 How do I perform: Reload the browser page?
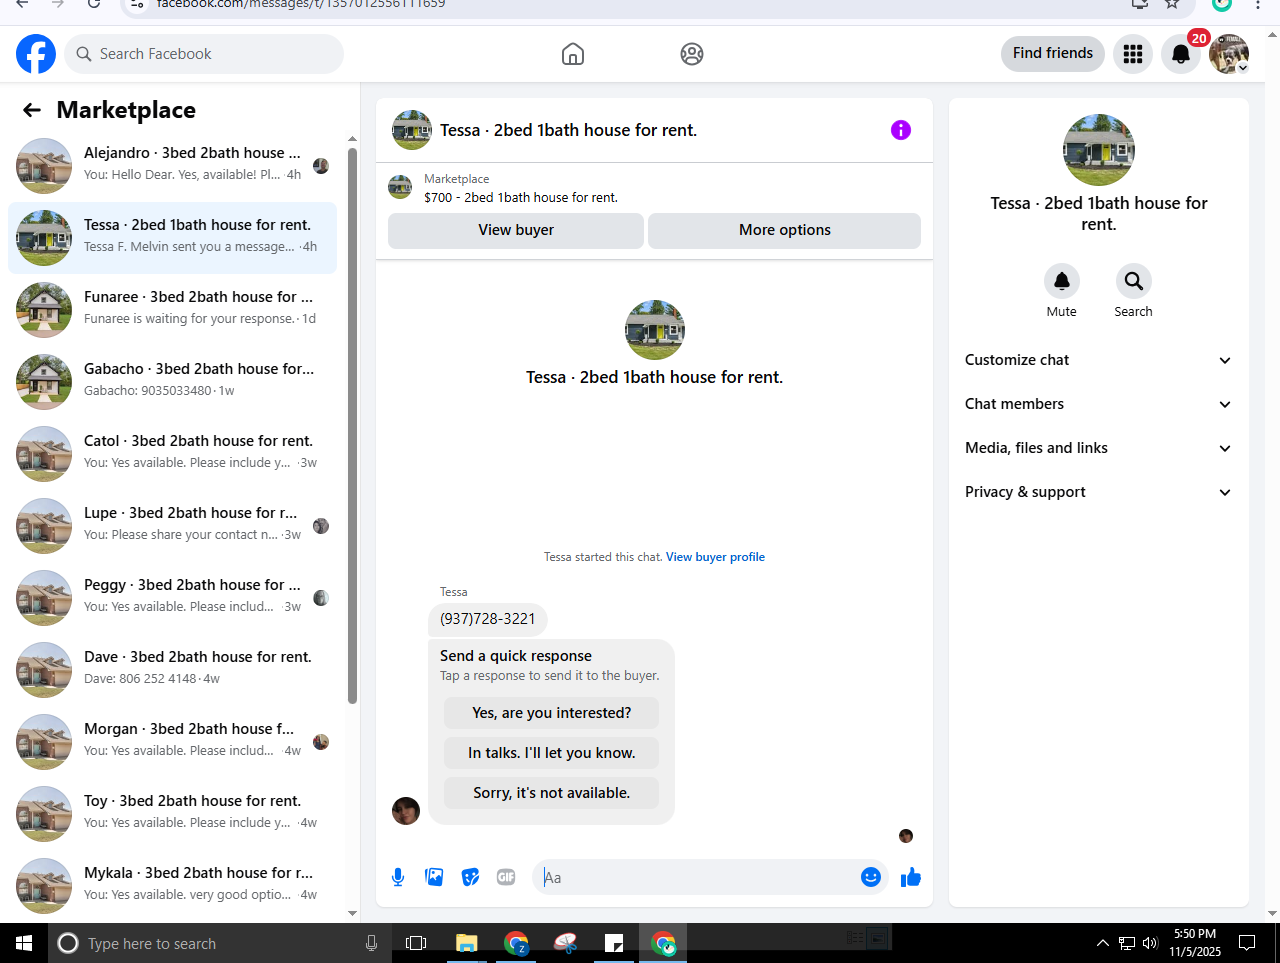coord(94,4)
